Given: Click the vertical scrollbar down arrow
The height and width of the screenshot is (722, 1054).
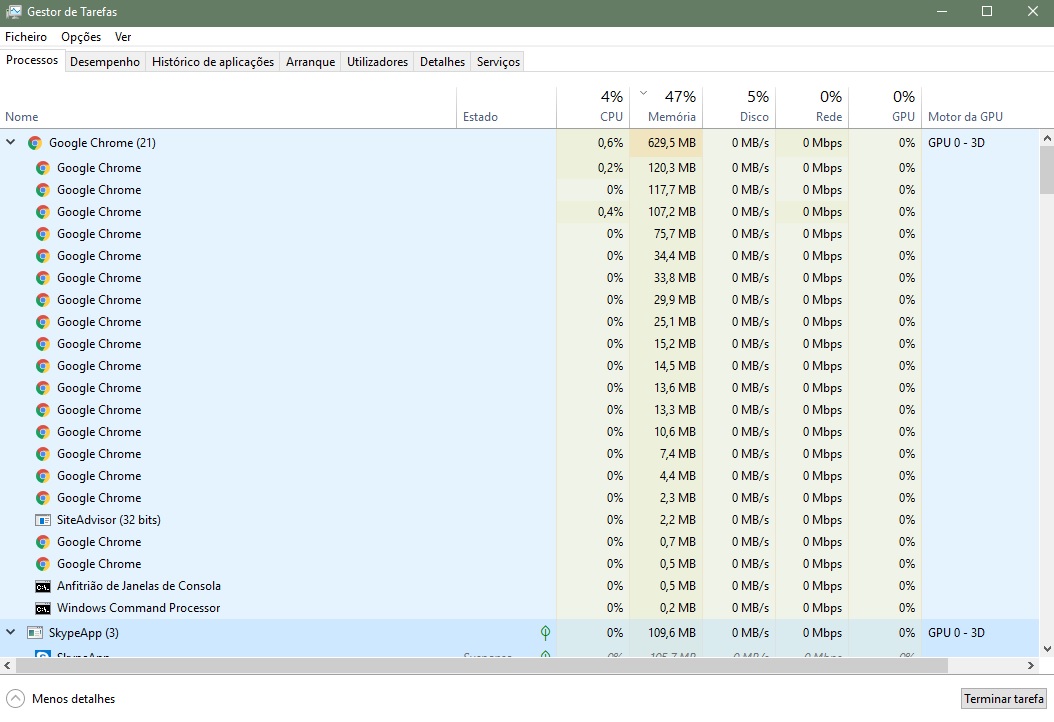Looking at the screenshot, I should coord(1046,648).
